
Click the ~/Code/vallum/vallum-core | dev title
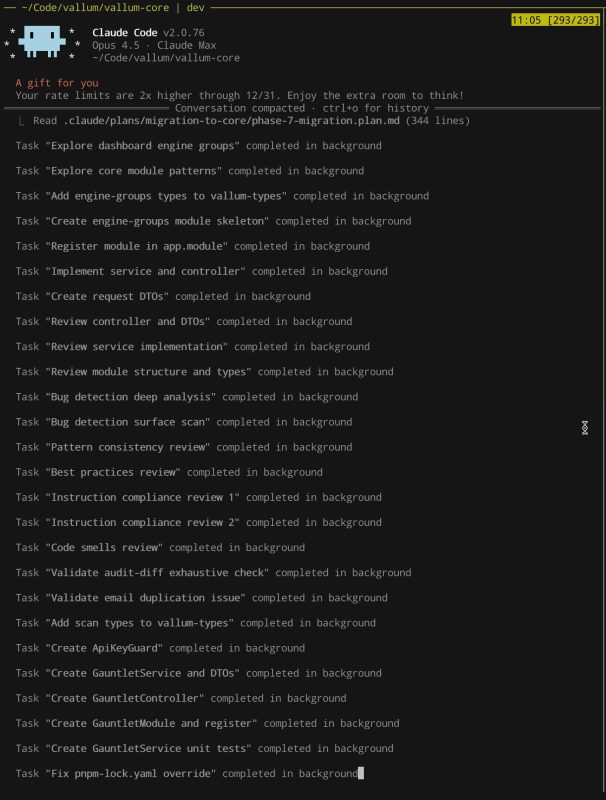[x=113, y=8]
